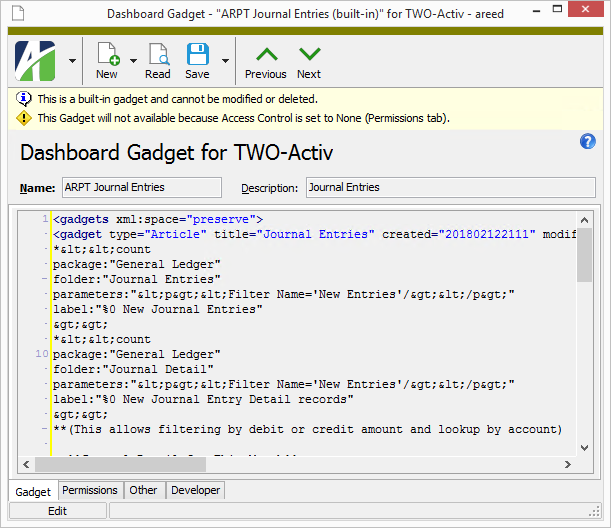This screenshot has width=611, height=528.
Task: Click the Dashboard Gadget for TWO-Activ heading
Action: [177, 152]
